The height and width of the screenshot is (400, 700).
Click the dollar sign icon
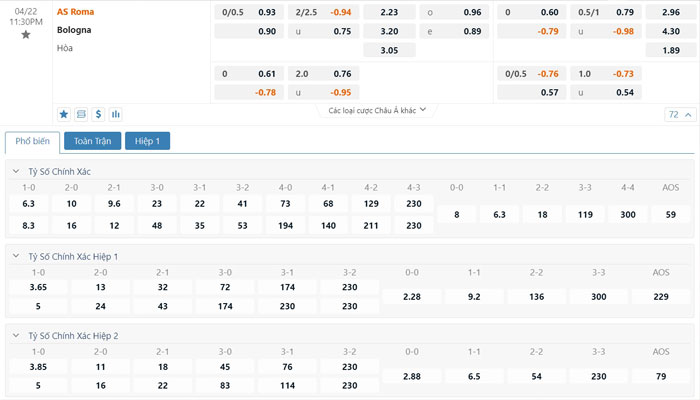[98, 114]
